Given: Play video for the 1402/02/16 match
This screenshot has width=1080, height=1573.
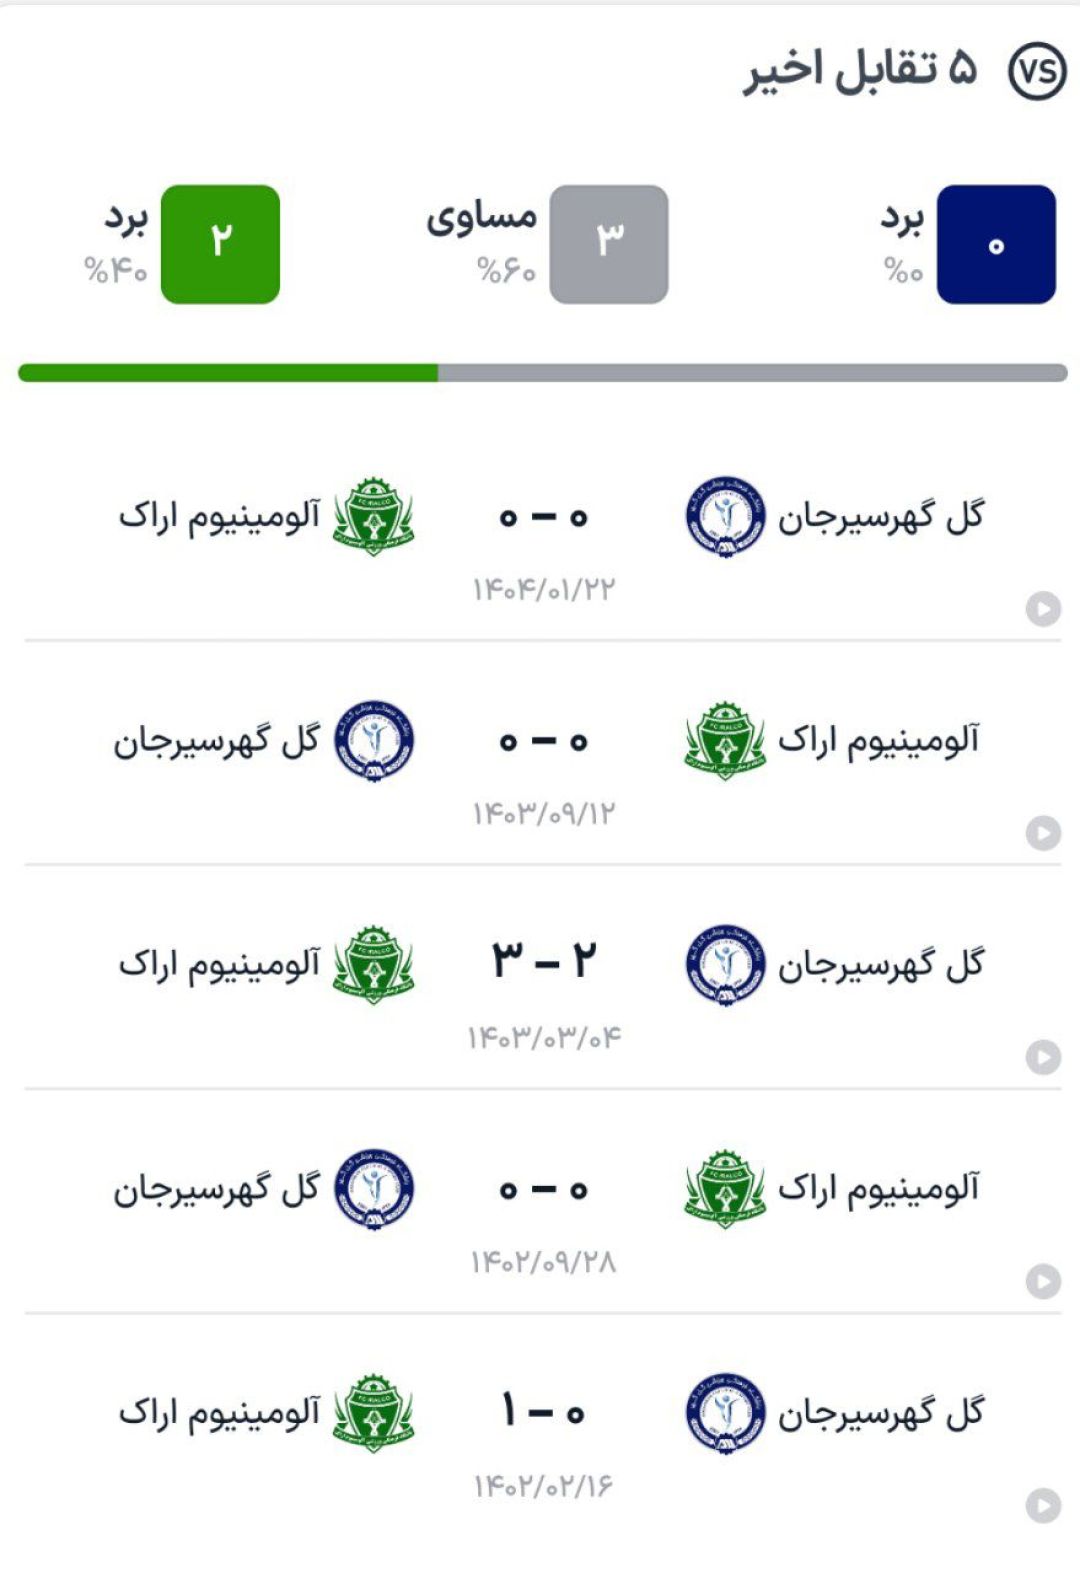Looking at the screenshot, I should tap(1043, 1505).
